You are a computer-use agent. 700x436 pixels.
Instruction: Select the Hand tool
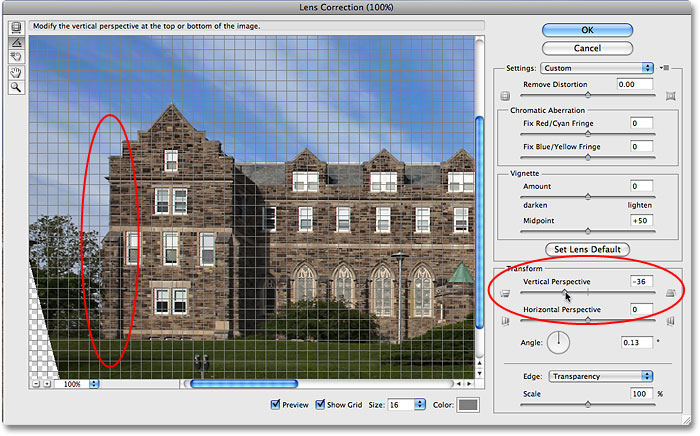(16, 72)
